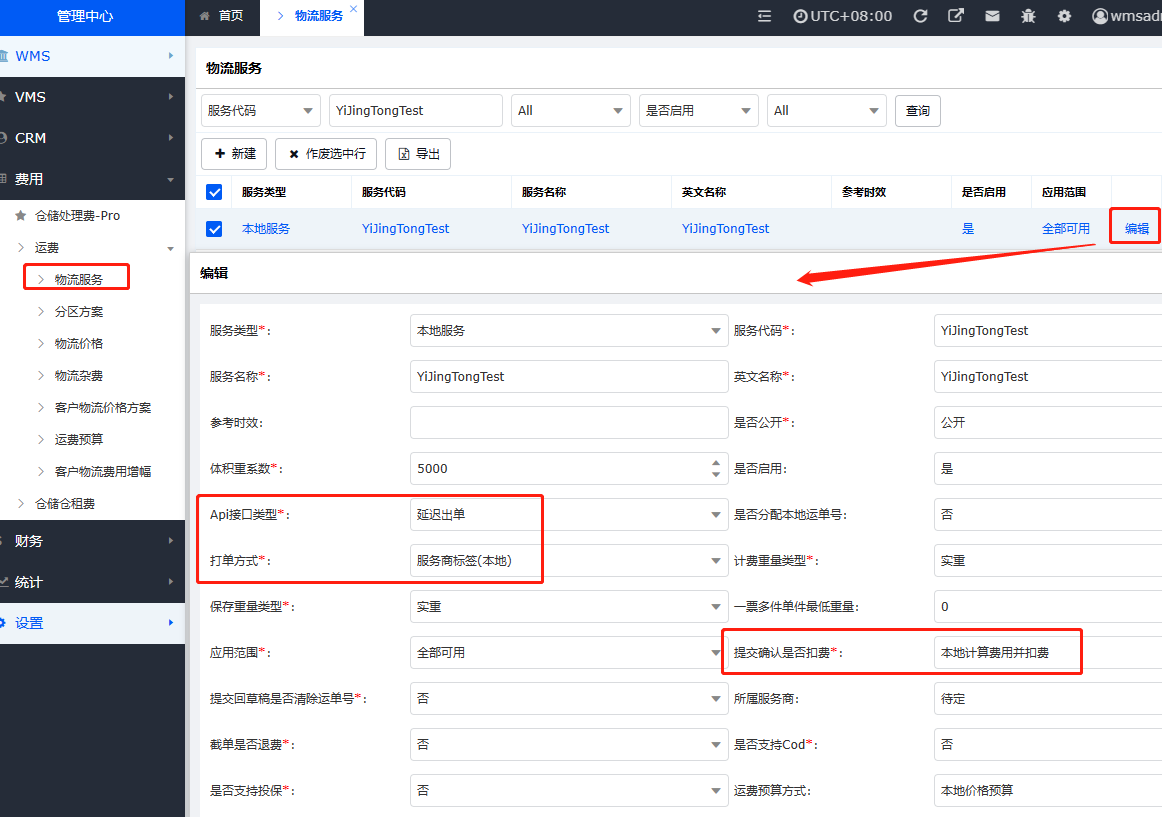1162x817 pixels.
Task: Open the All dropdown beside 是否启用
Action: pos(827,110)
